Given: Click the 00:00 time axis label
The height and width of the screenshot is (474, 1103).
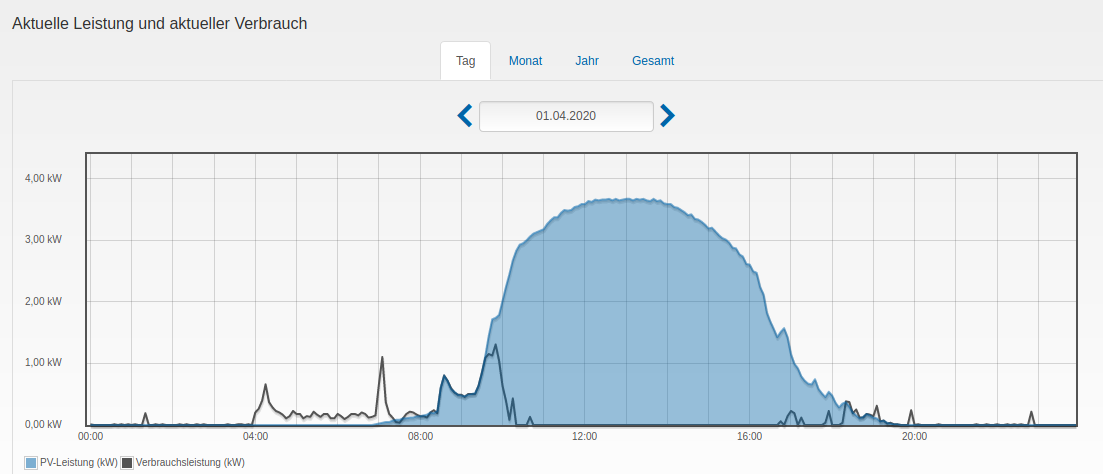Looking at the screenshot, I should pos(91,437).
